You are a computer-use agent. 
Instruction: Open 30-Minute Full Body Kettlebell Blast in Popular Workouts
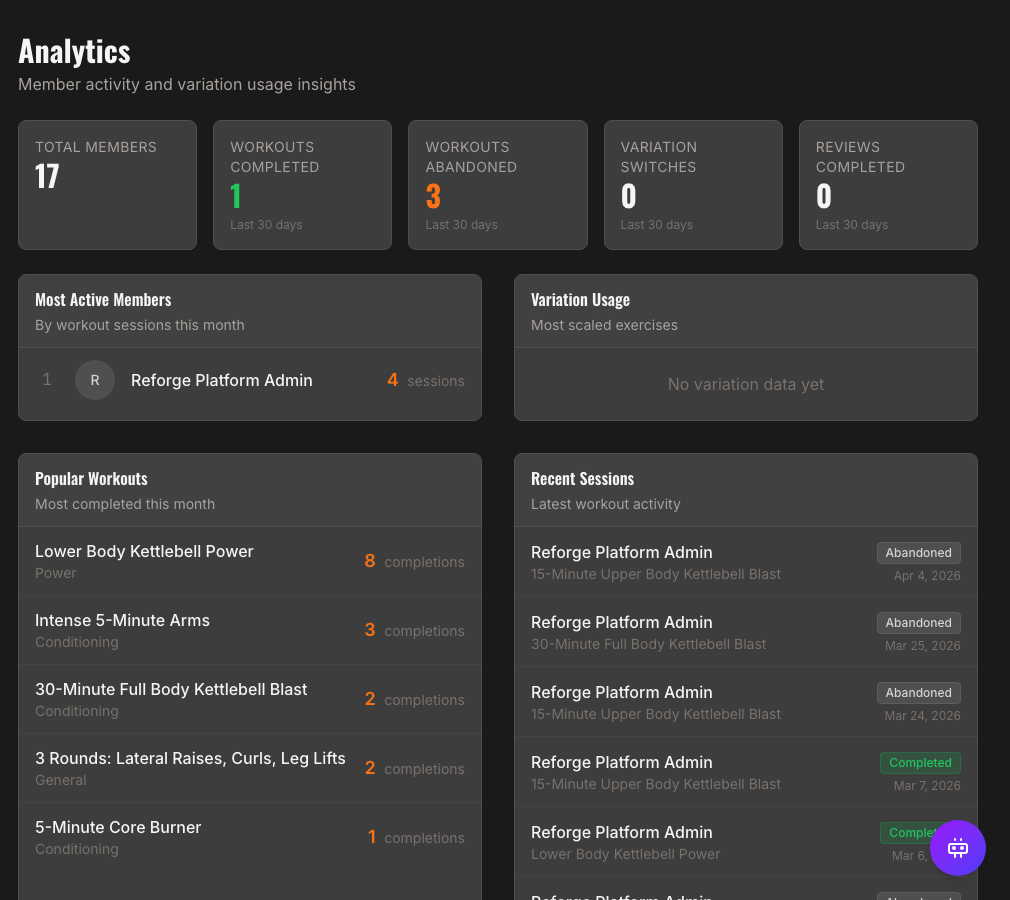(250, 699)
